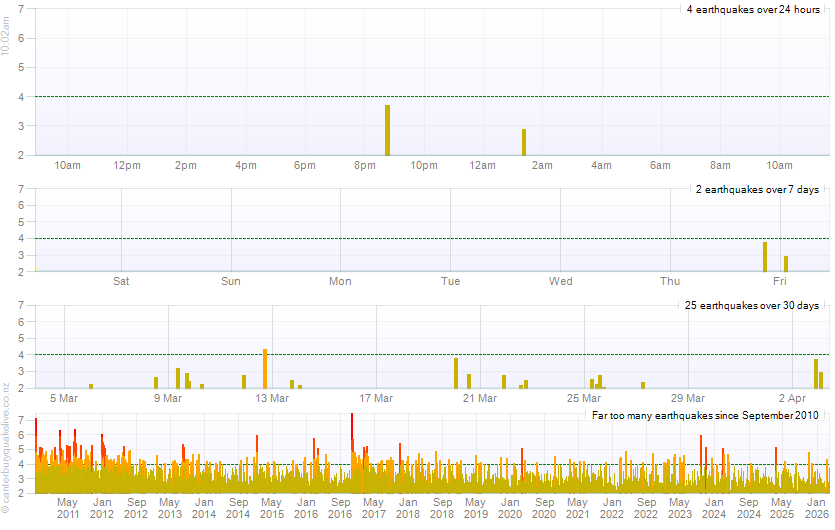
Task: Select the "Jan 2024" label on the history axis
Action: tap(714, 508)
